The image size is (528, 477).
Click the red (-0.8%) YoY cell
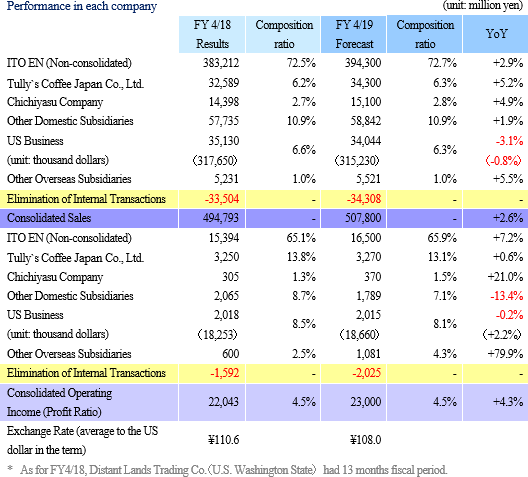click(x=504, y=161)
